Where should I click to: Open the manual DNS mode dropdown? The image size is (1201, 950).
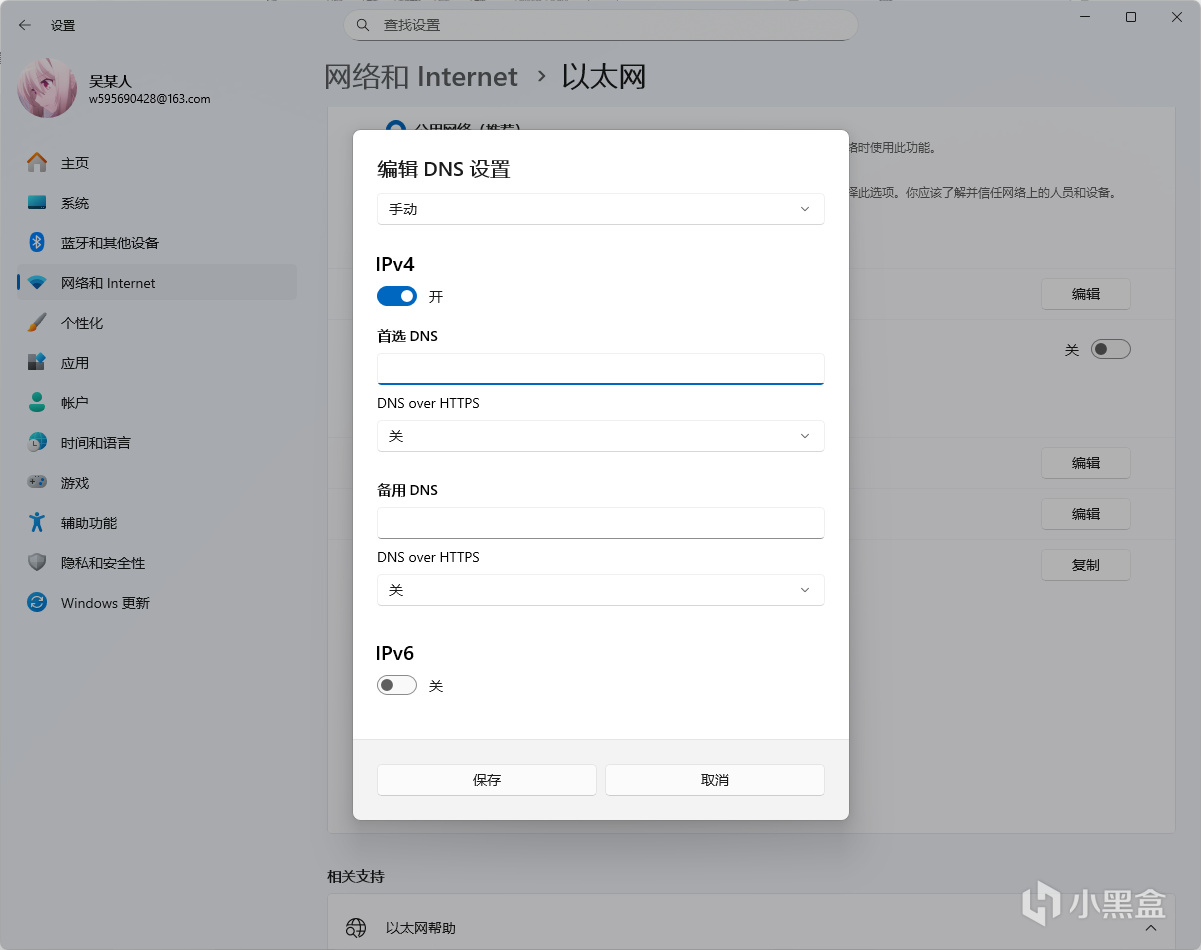[x=600, y=209]
